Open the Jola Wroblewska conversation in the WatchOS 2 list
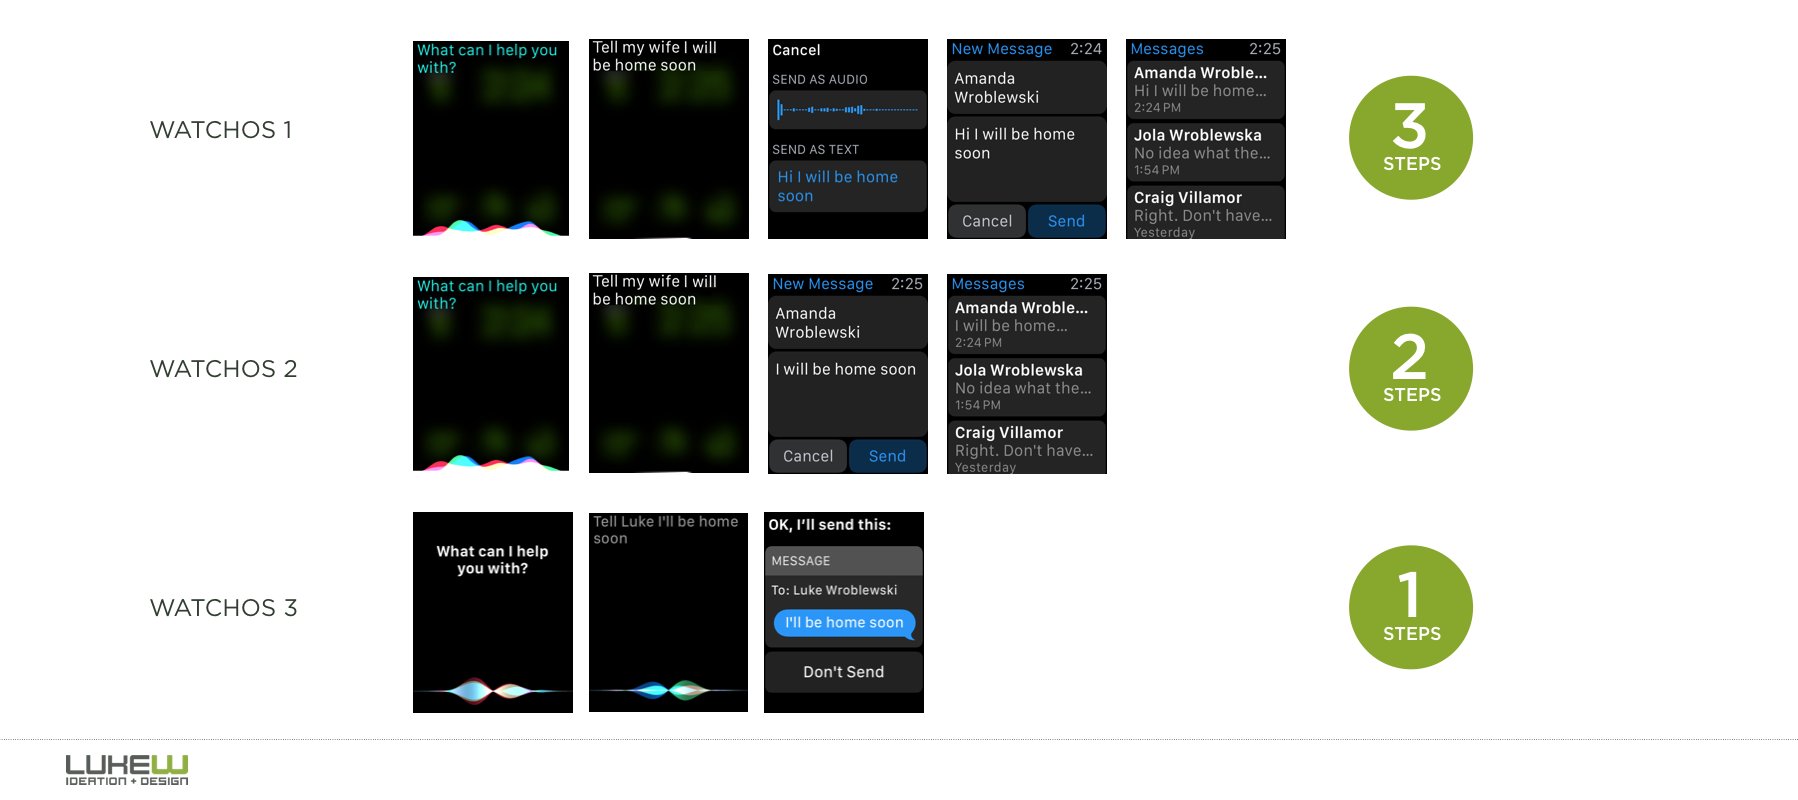 click(x=1027, y=387)
